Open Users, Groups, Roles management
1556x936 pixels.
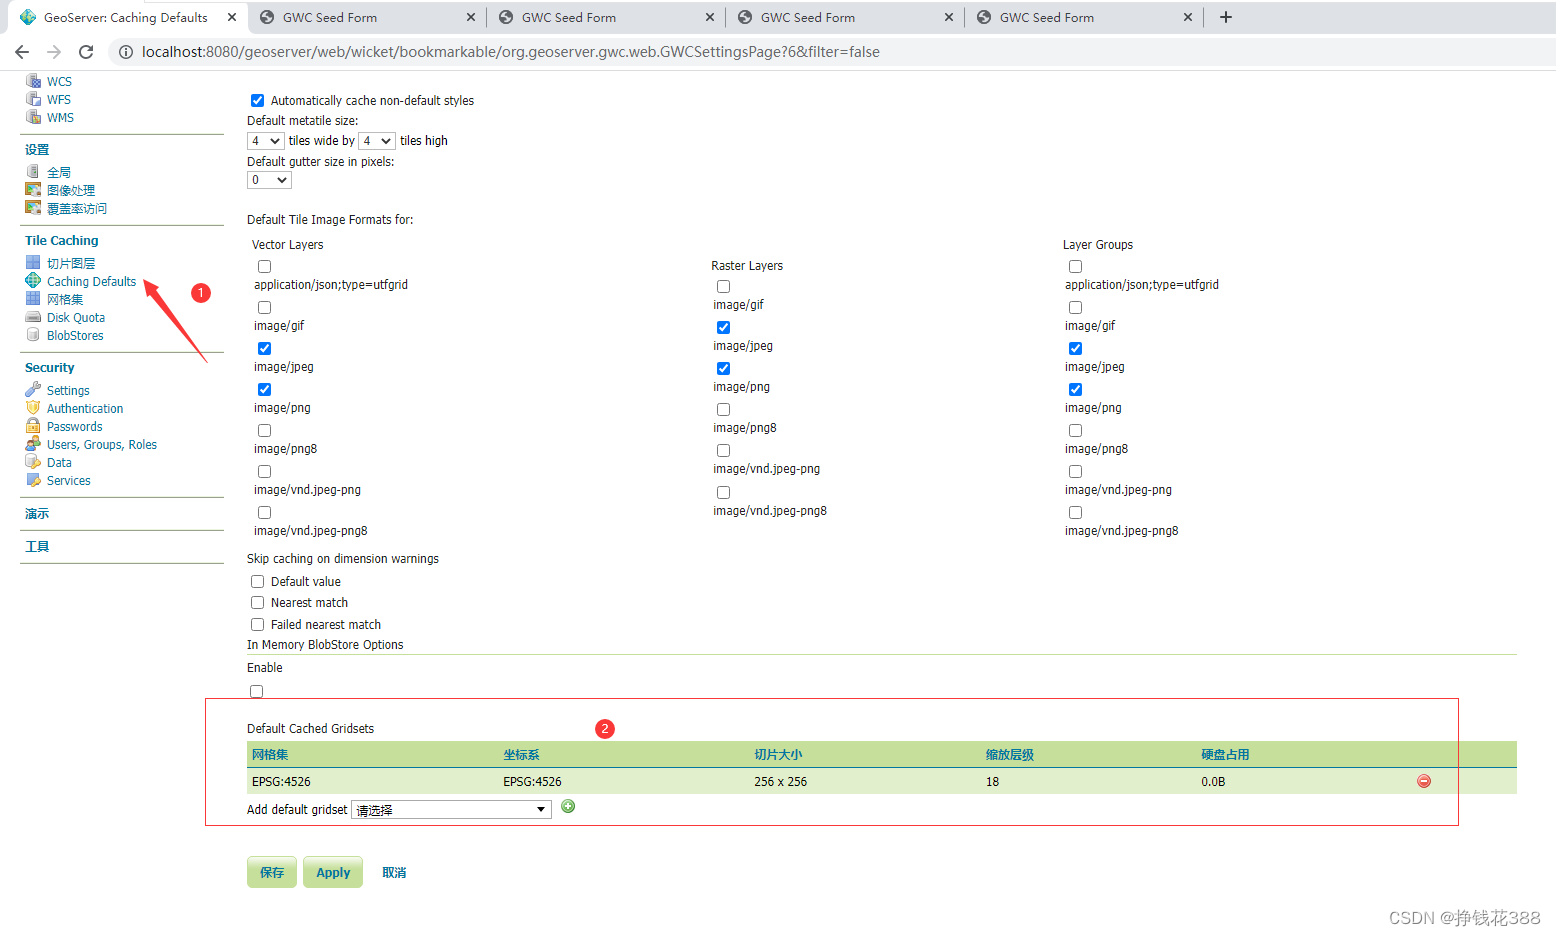point(100,444)
